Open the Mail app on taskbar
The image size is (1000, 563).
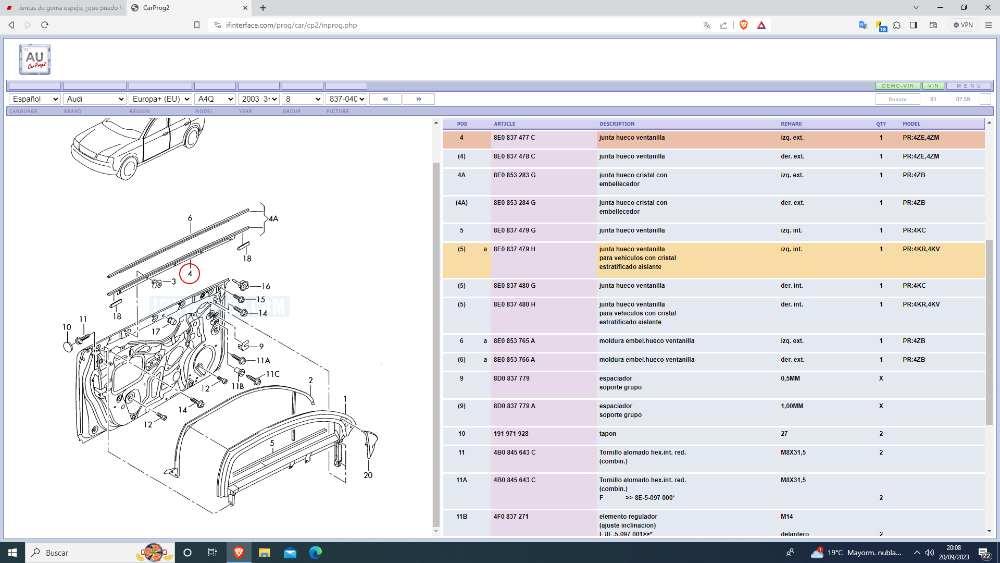pyautogui.click(x=290, y=552)
